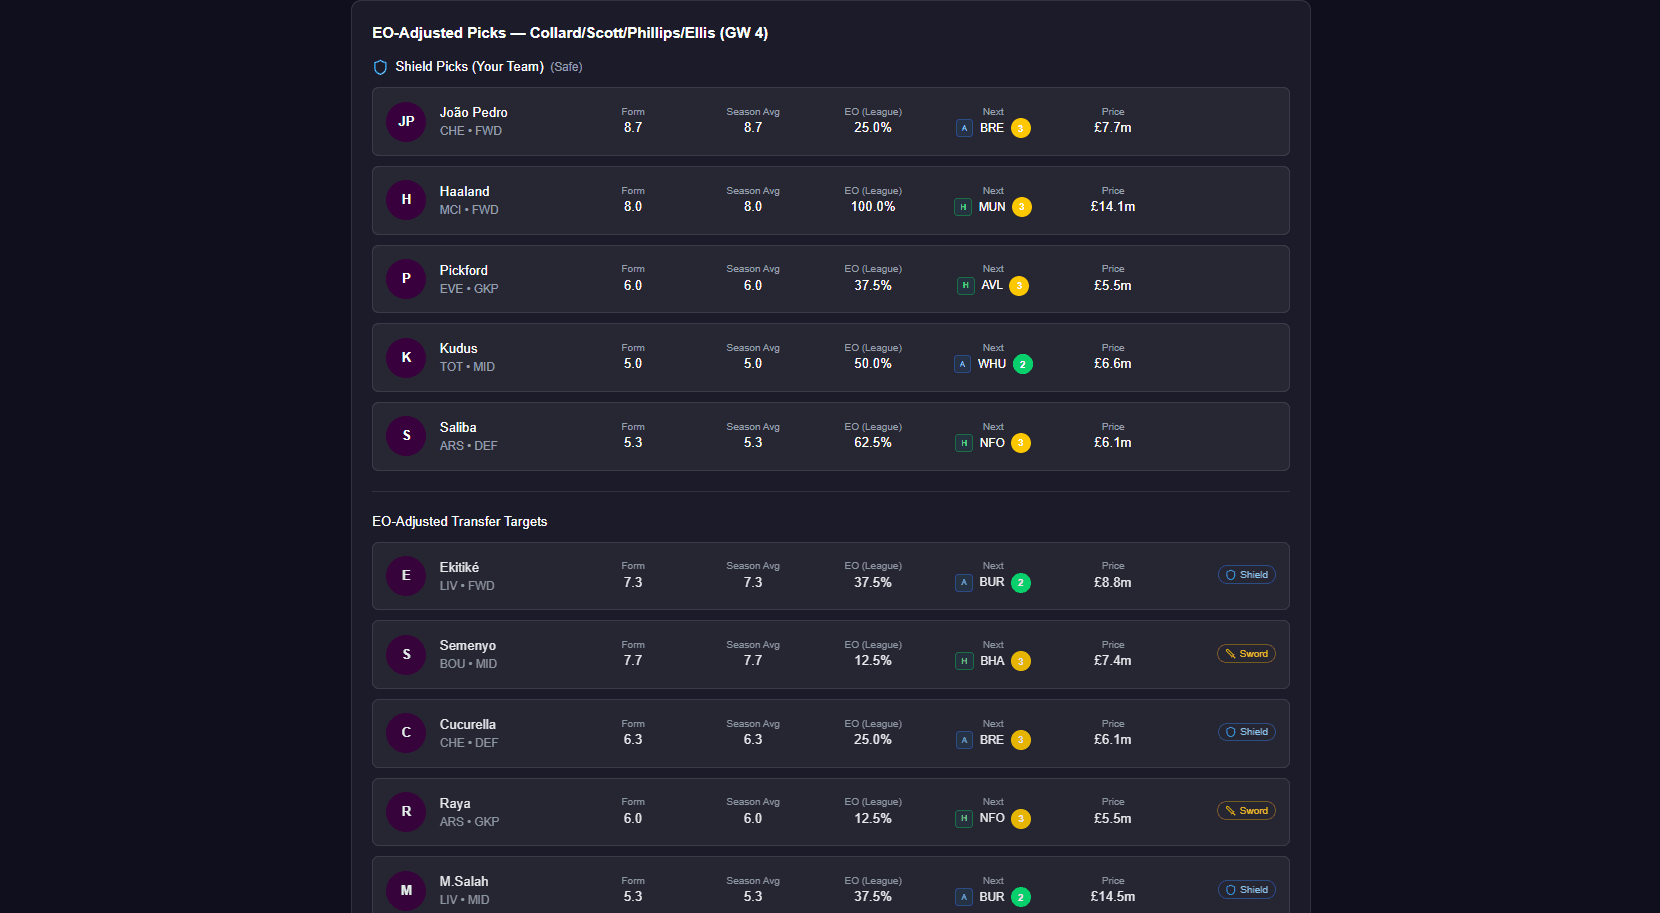
Task: Click the João Pedro JP avatar
Action: (406, 122)
